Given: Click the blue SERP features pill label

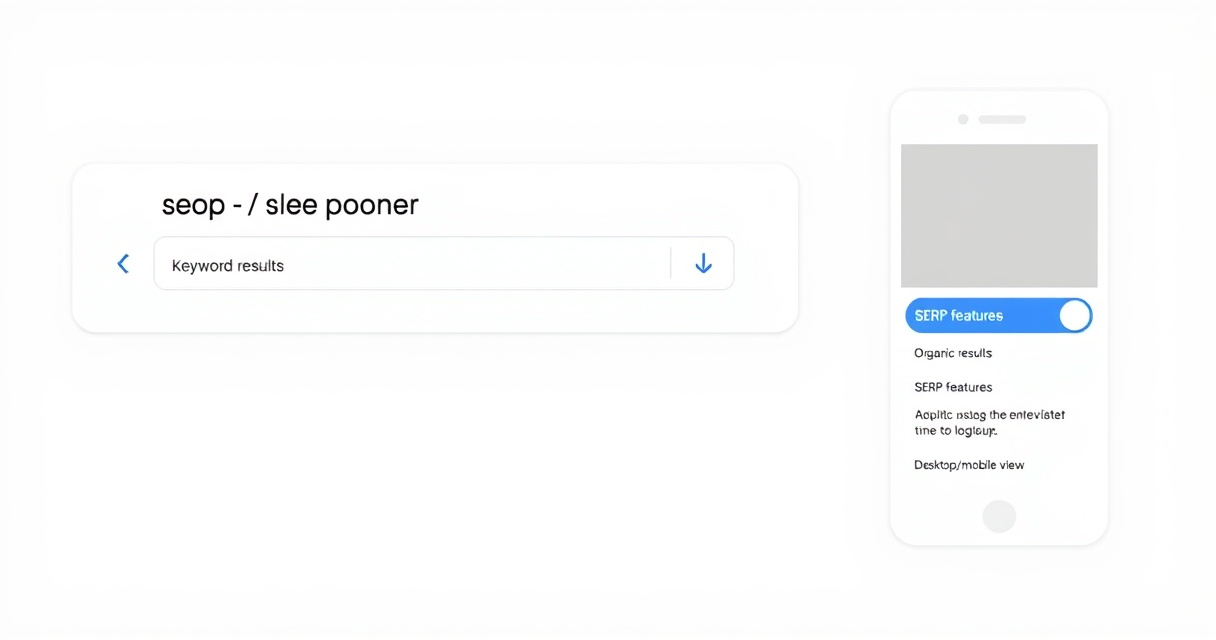Looking at the screenshot, I should coord(958,315).
